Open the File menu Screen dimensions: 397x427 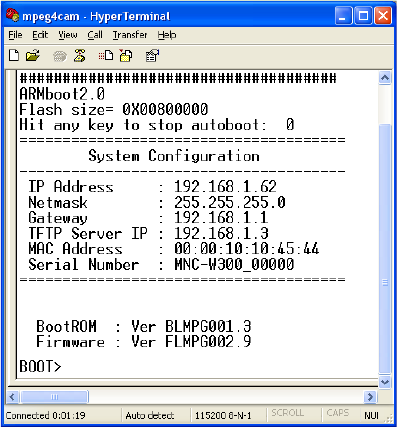15,35
